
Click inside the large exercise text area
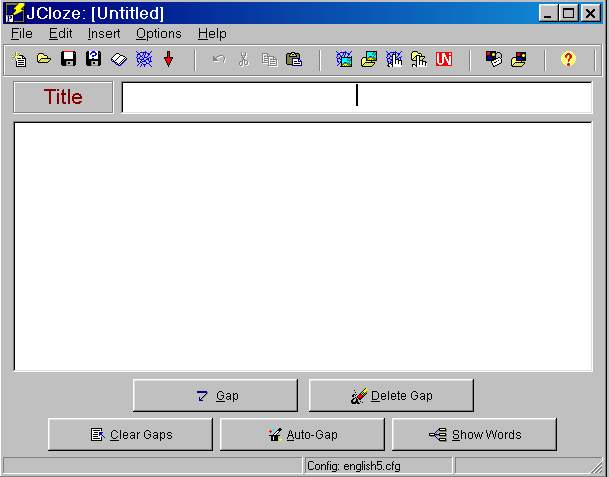(x=303, y=247)
